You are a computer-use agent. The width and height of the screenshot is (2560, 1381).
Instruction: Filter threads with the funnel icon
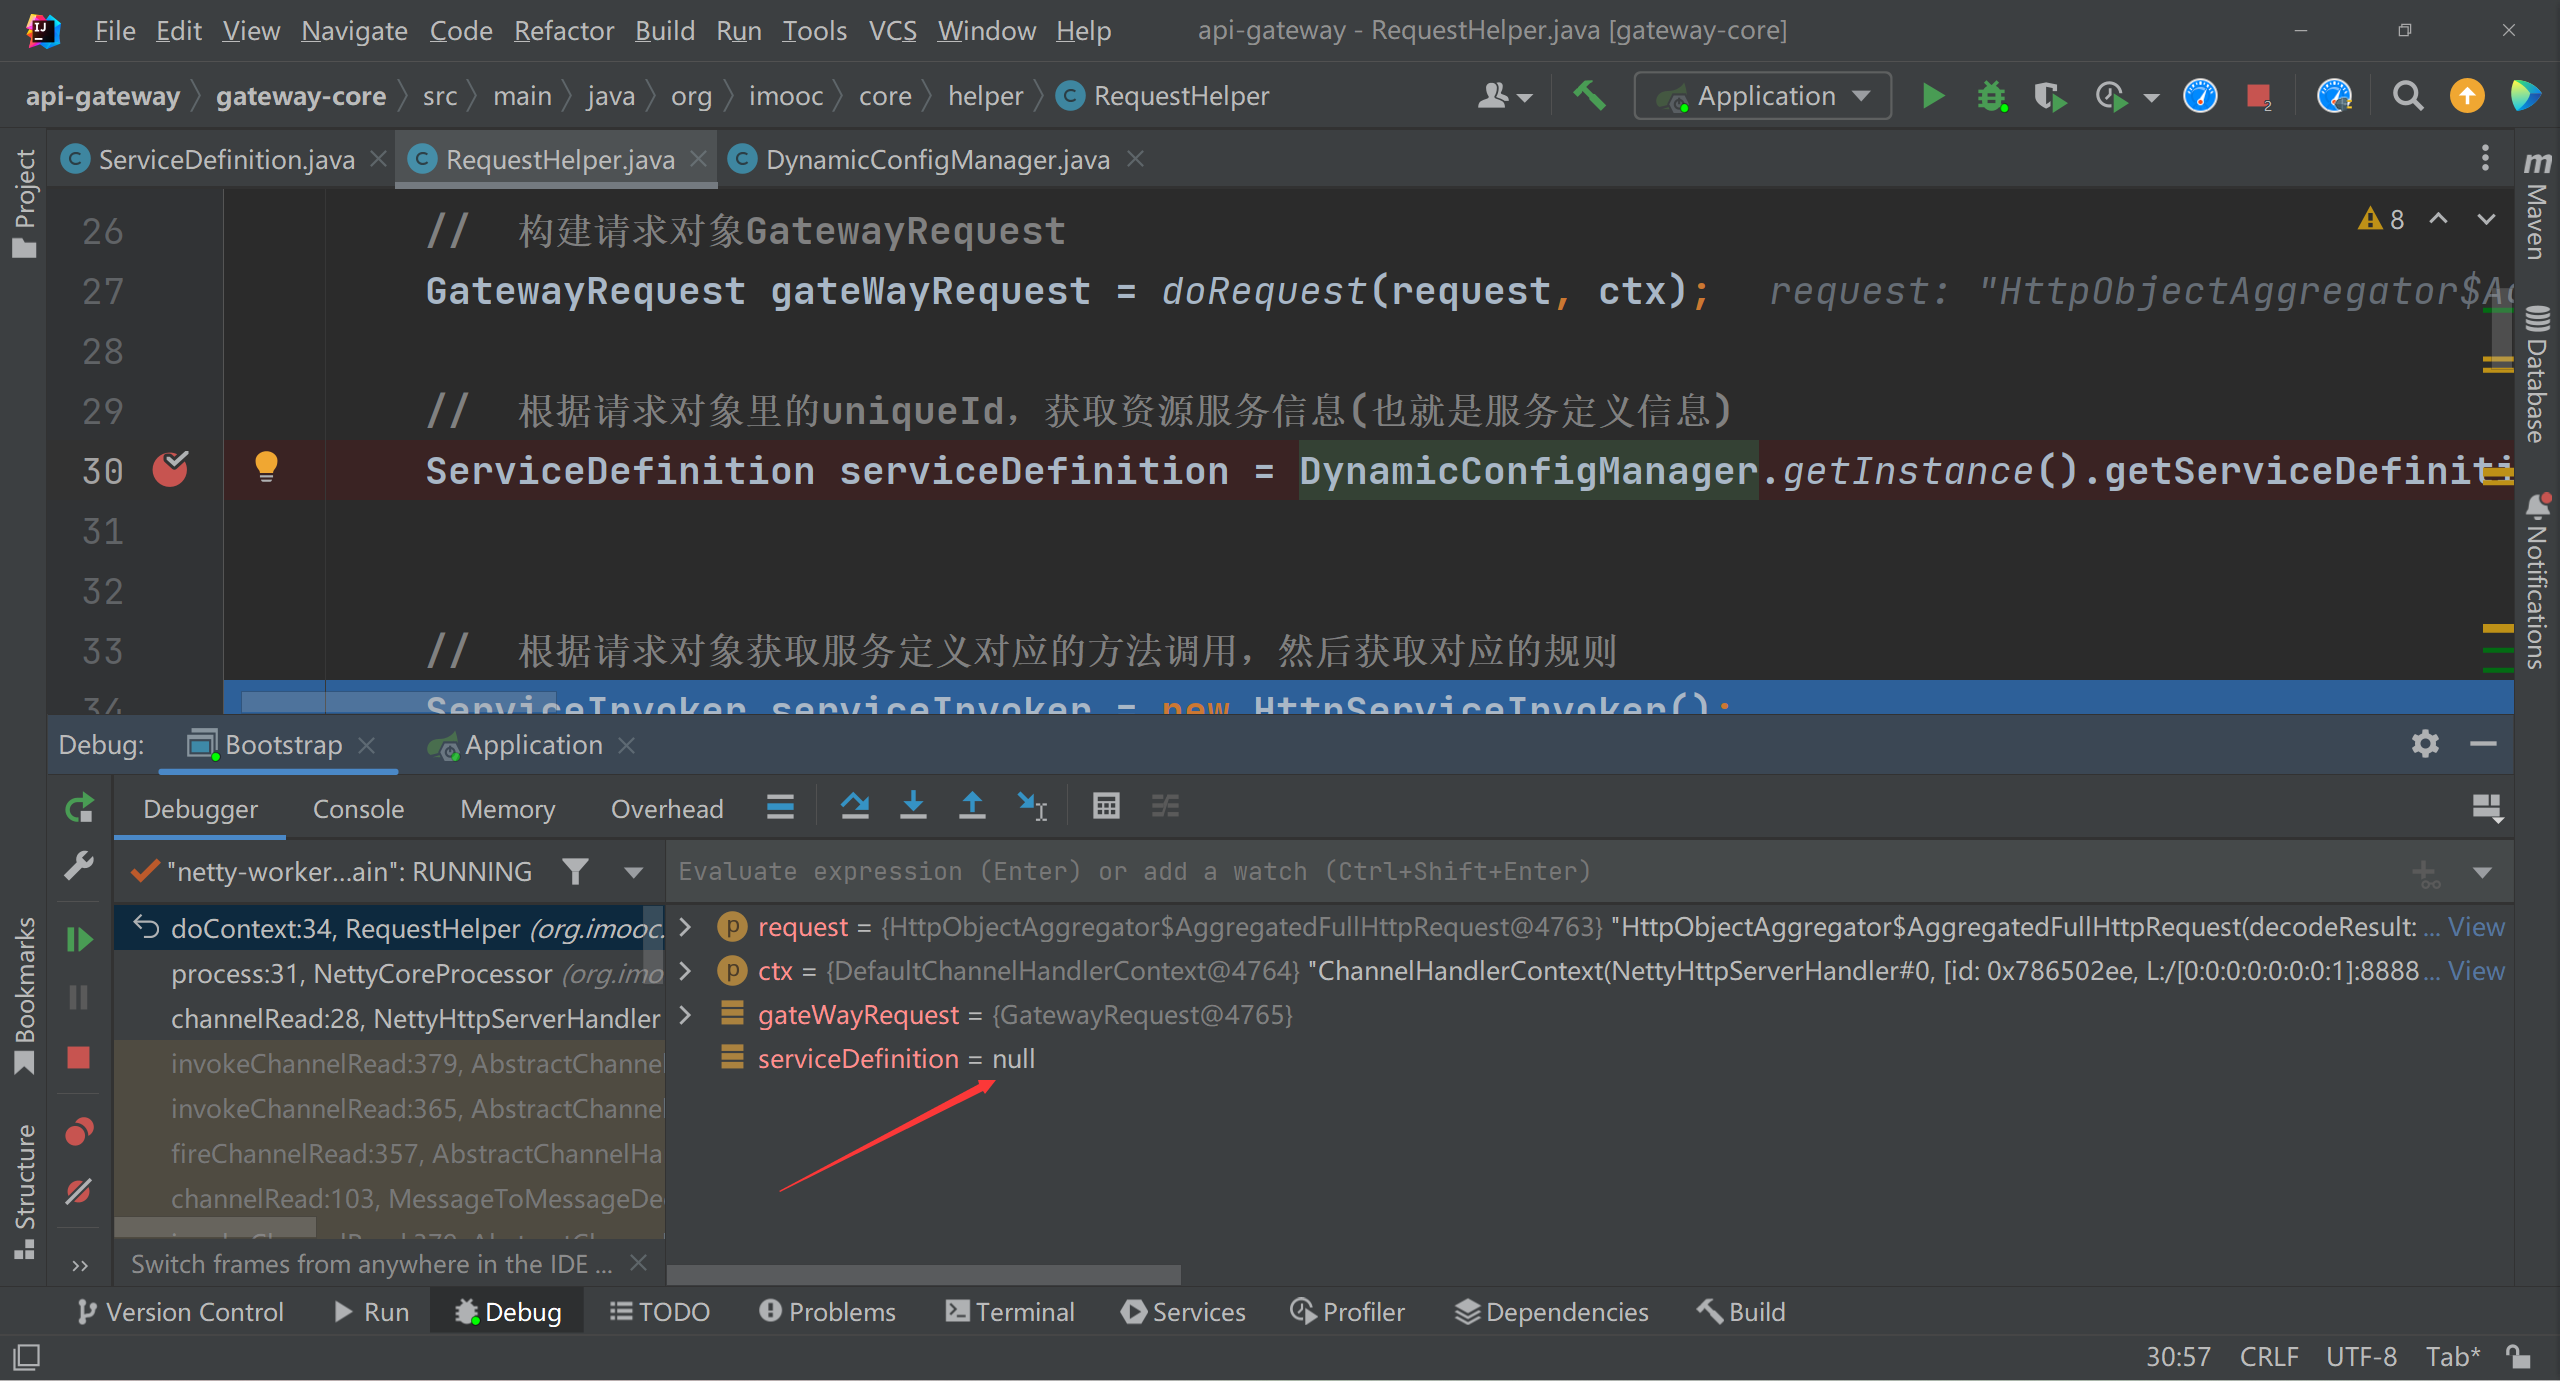click(575, 872)
